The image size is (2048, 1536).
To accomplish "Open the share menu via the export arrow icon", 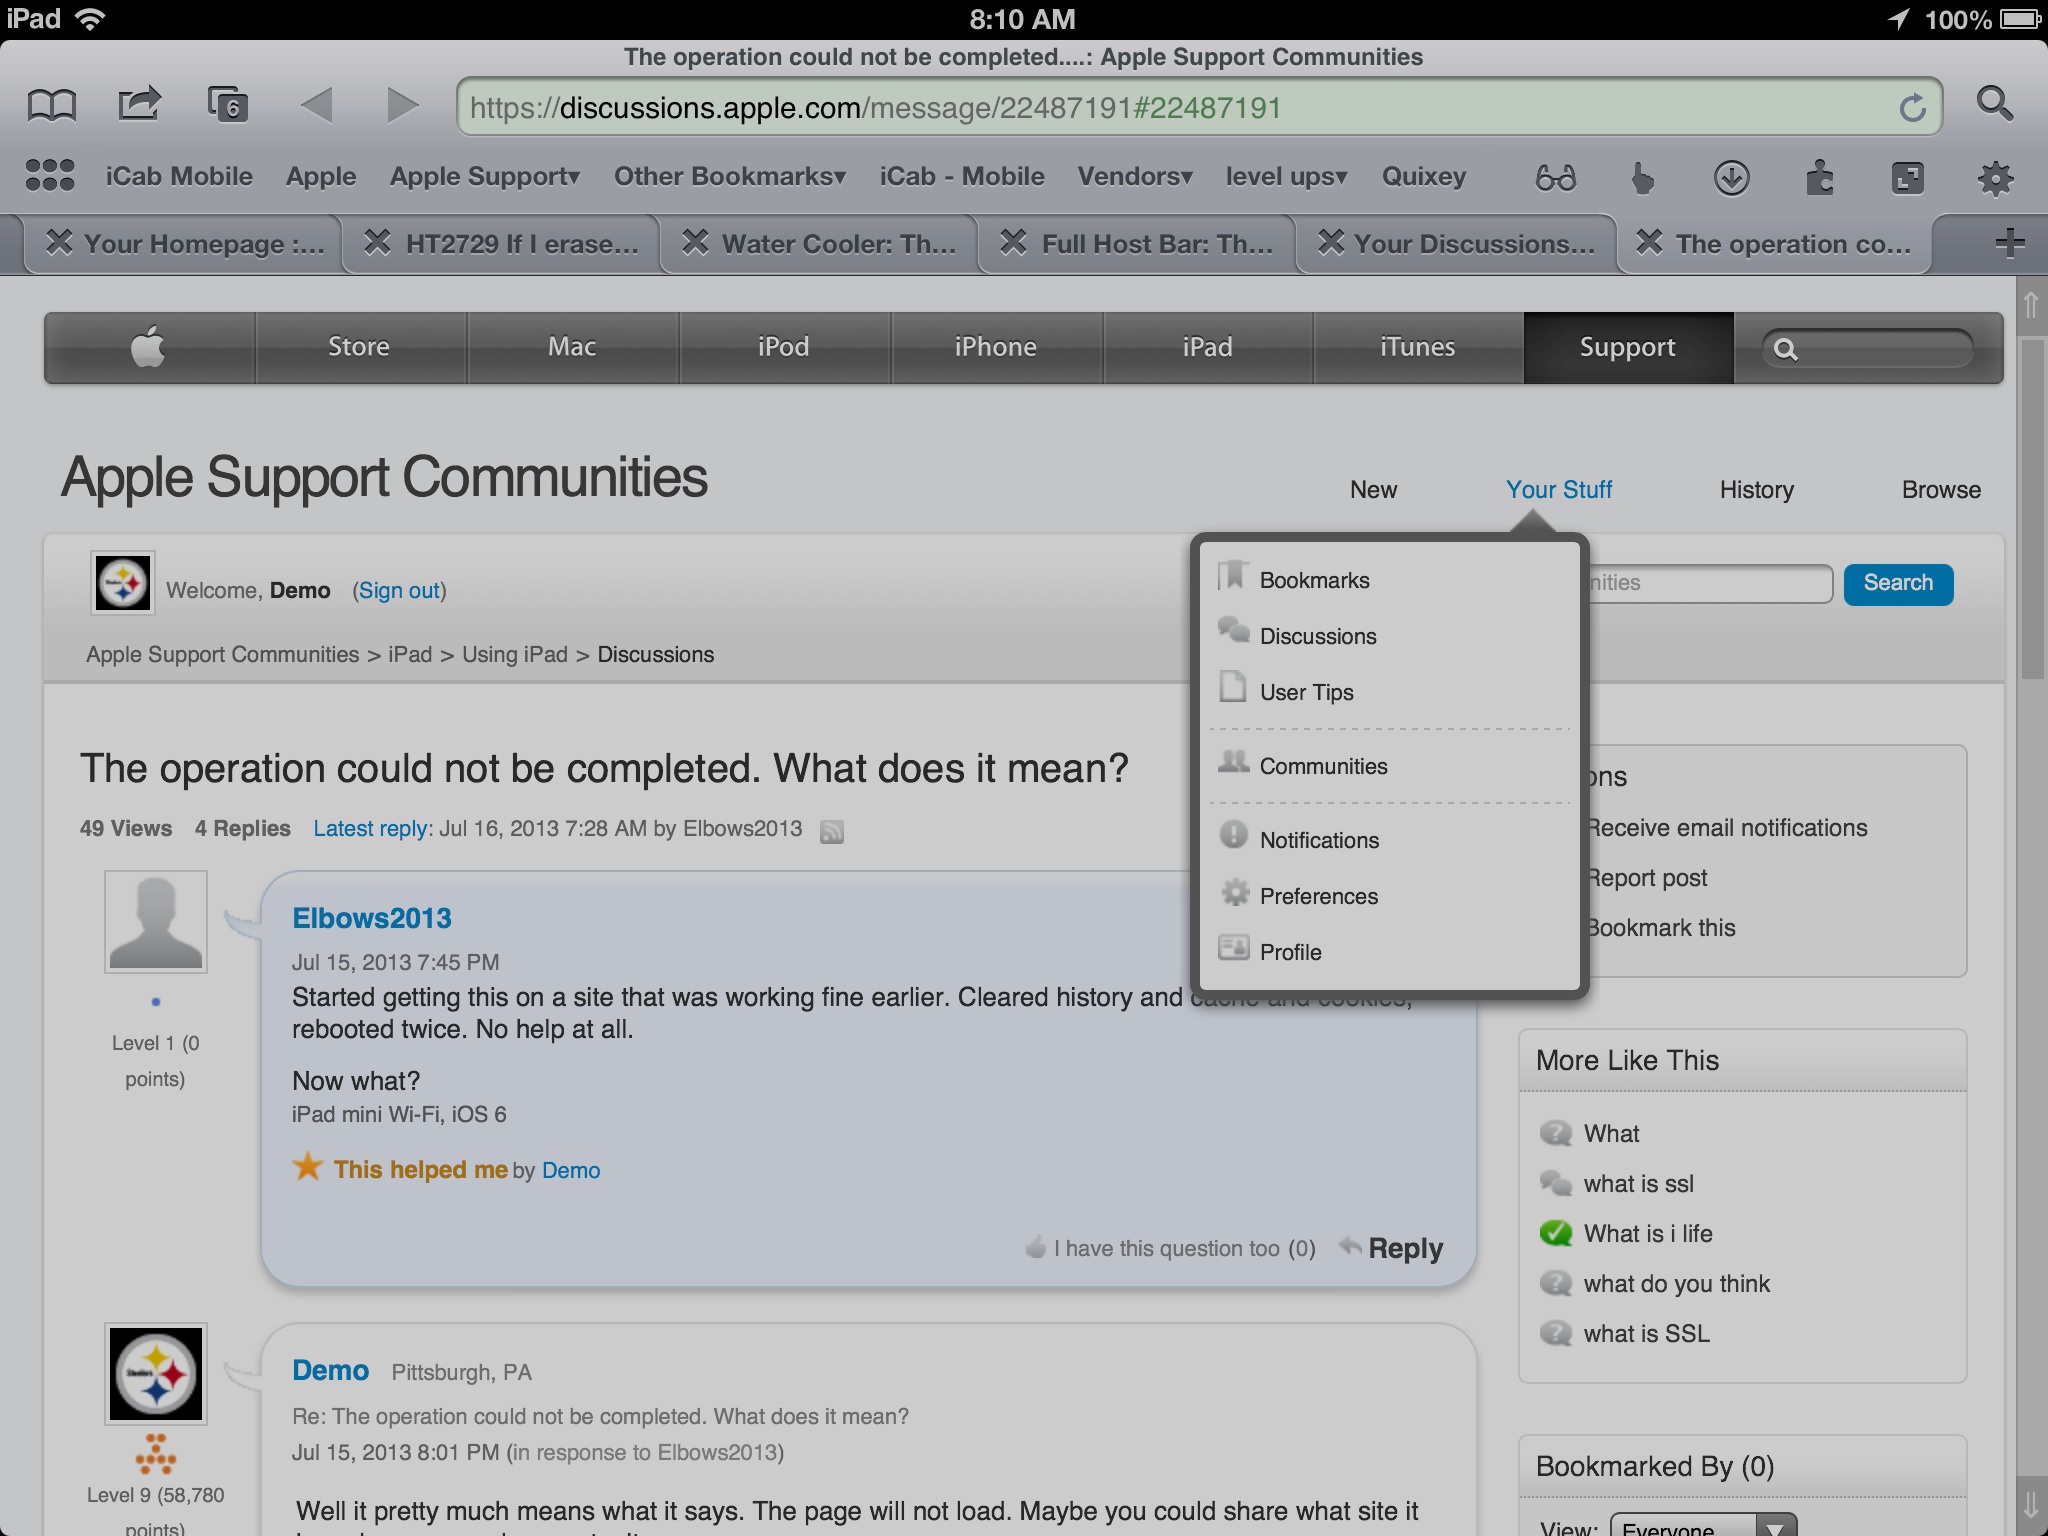I will click(x=138, y=103).
